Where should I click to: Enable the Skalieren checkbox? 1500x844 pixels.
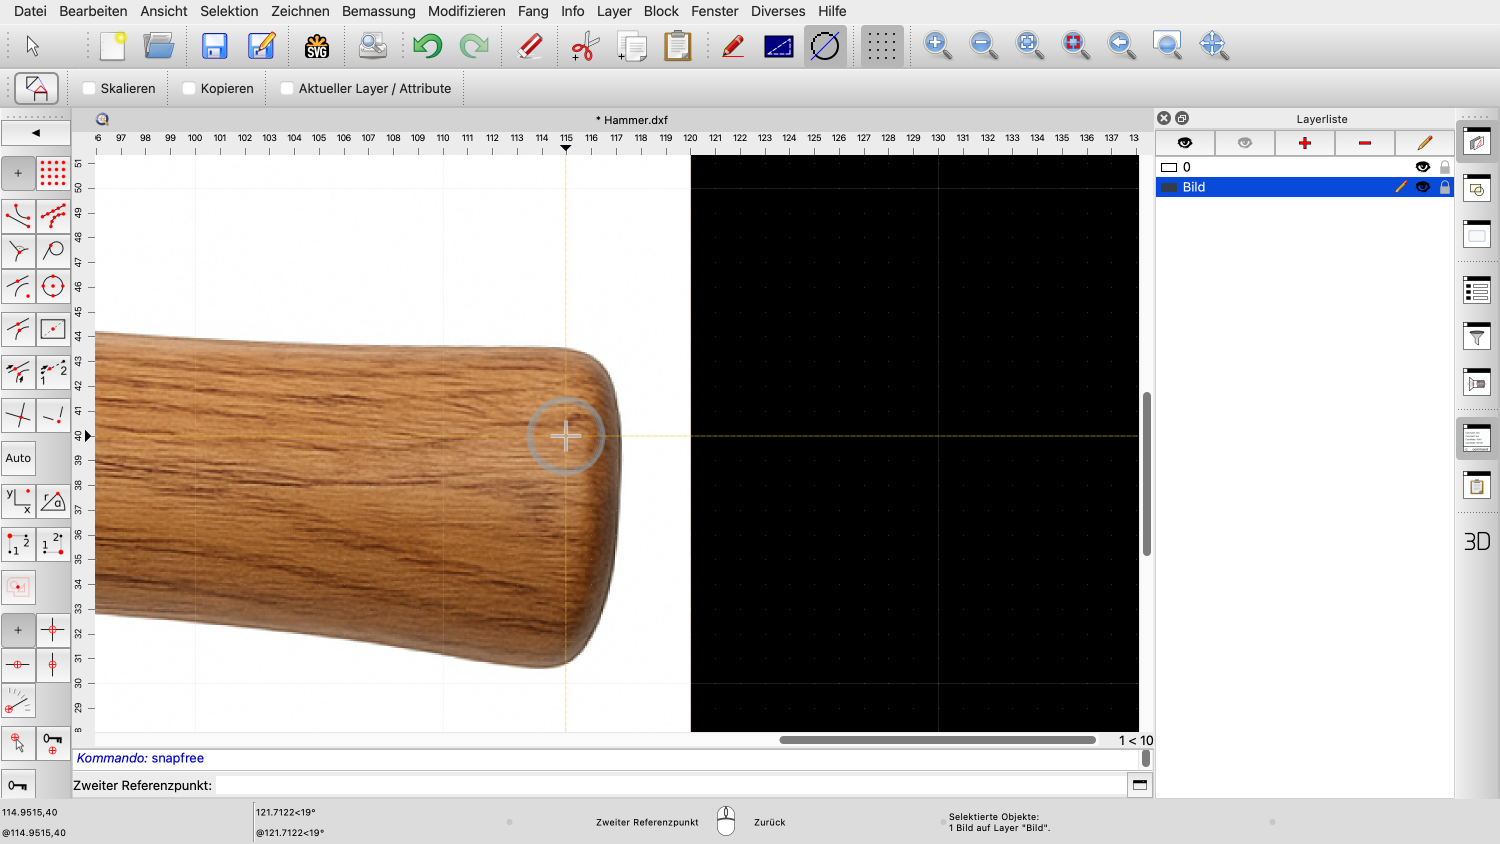click(89, 88)
